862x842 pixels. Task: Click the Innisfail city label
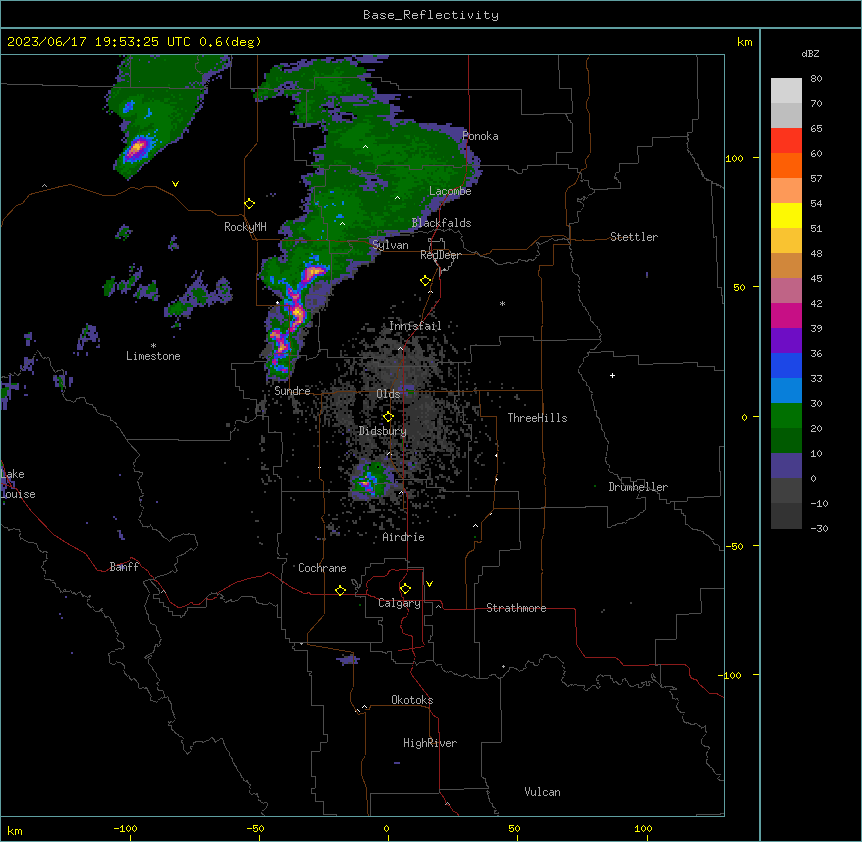(x=415, y=326)
